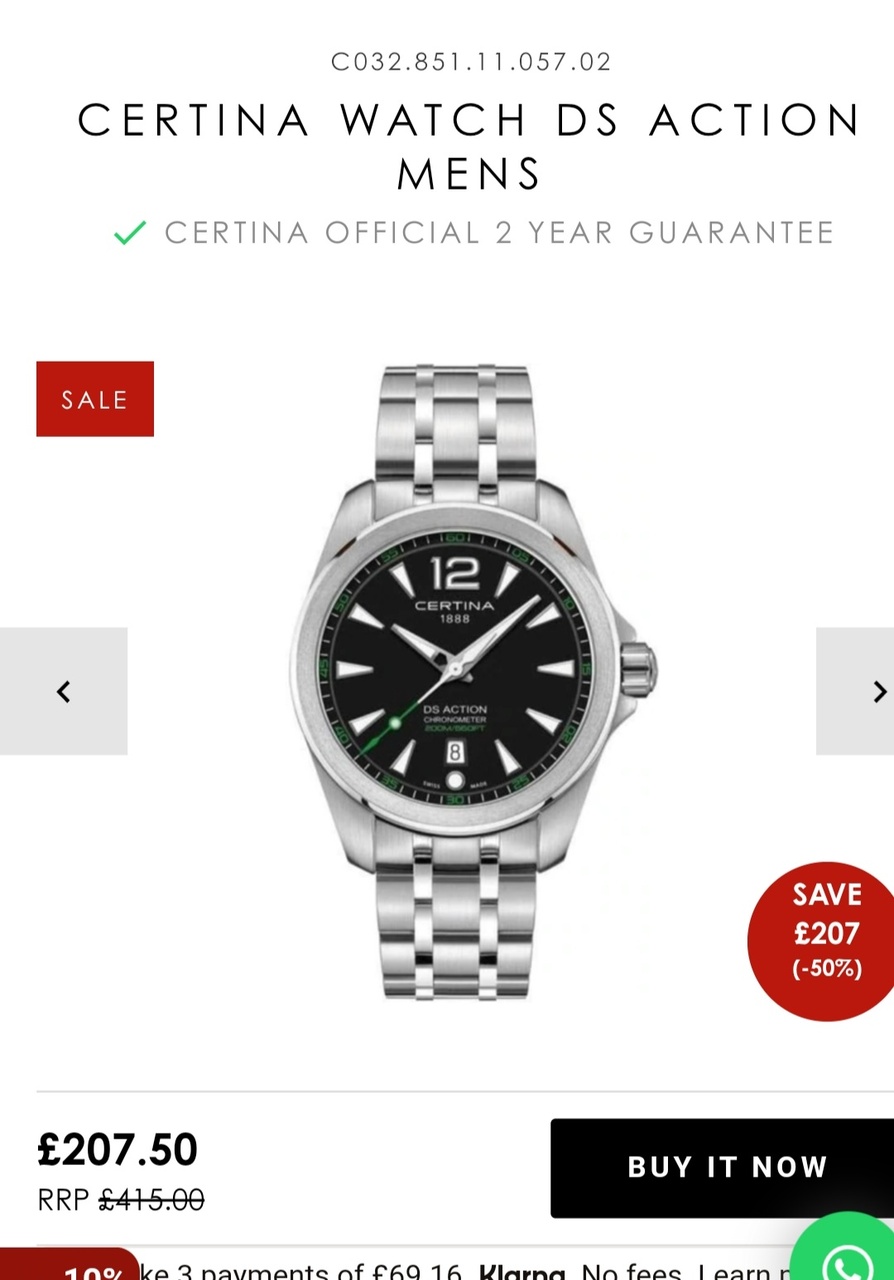This screenshot has width=894, height=1280.
Task: Open the red 10% off tab
Action: (x=70, y=1266)
